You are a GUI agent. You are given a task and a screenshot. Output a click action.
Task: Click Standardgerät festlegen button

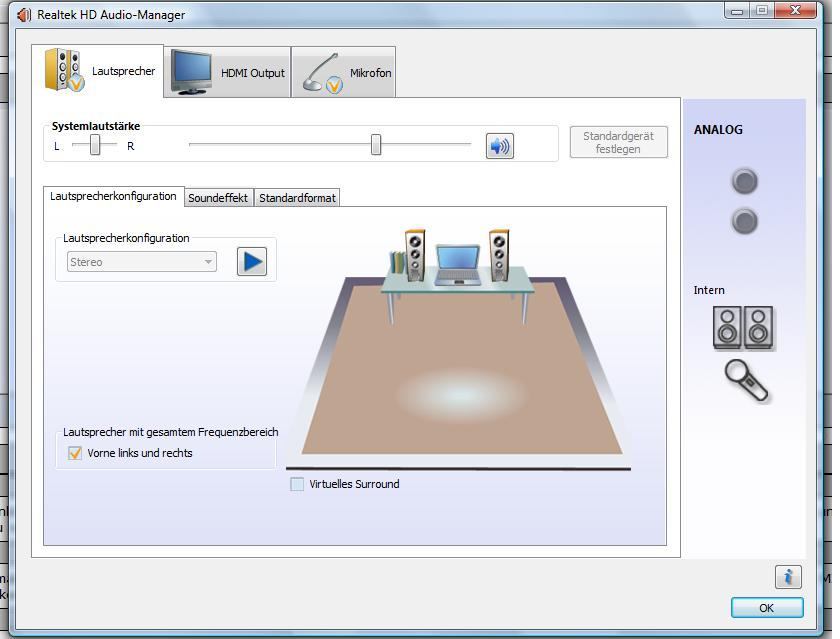618,142
